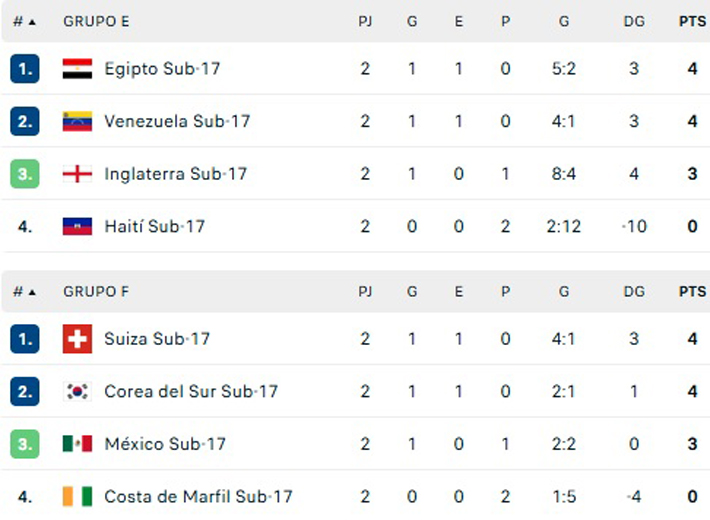Viewport: 710px width, 520px height.
Task: Sort Grupo E by PTS column
Action: click(692, 22)
